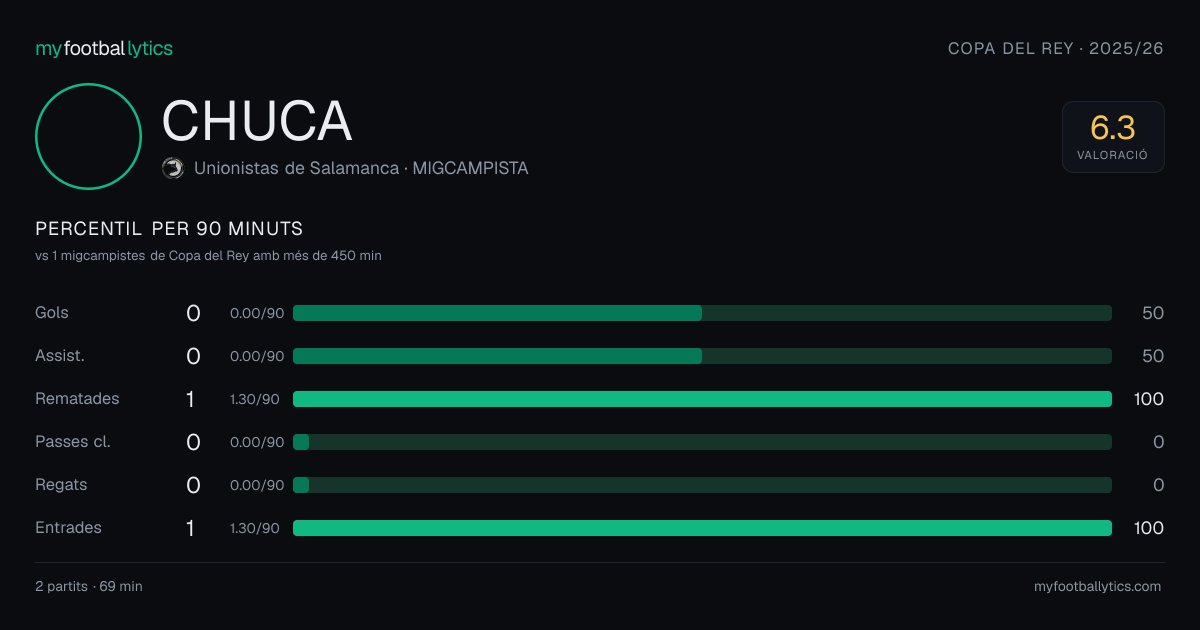Click the Assist. percentile bar

point(702,356)
